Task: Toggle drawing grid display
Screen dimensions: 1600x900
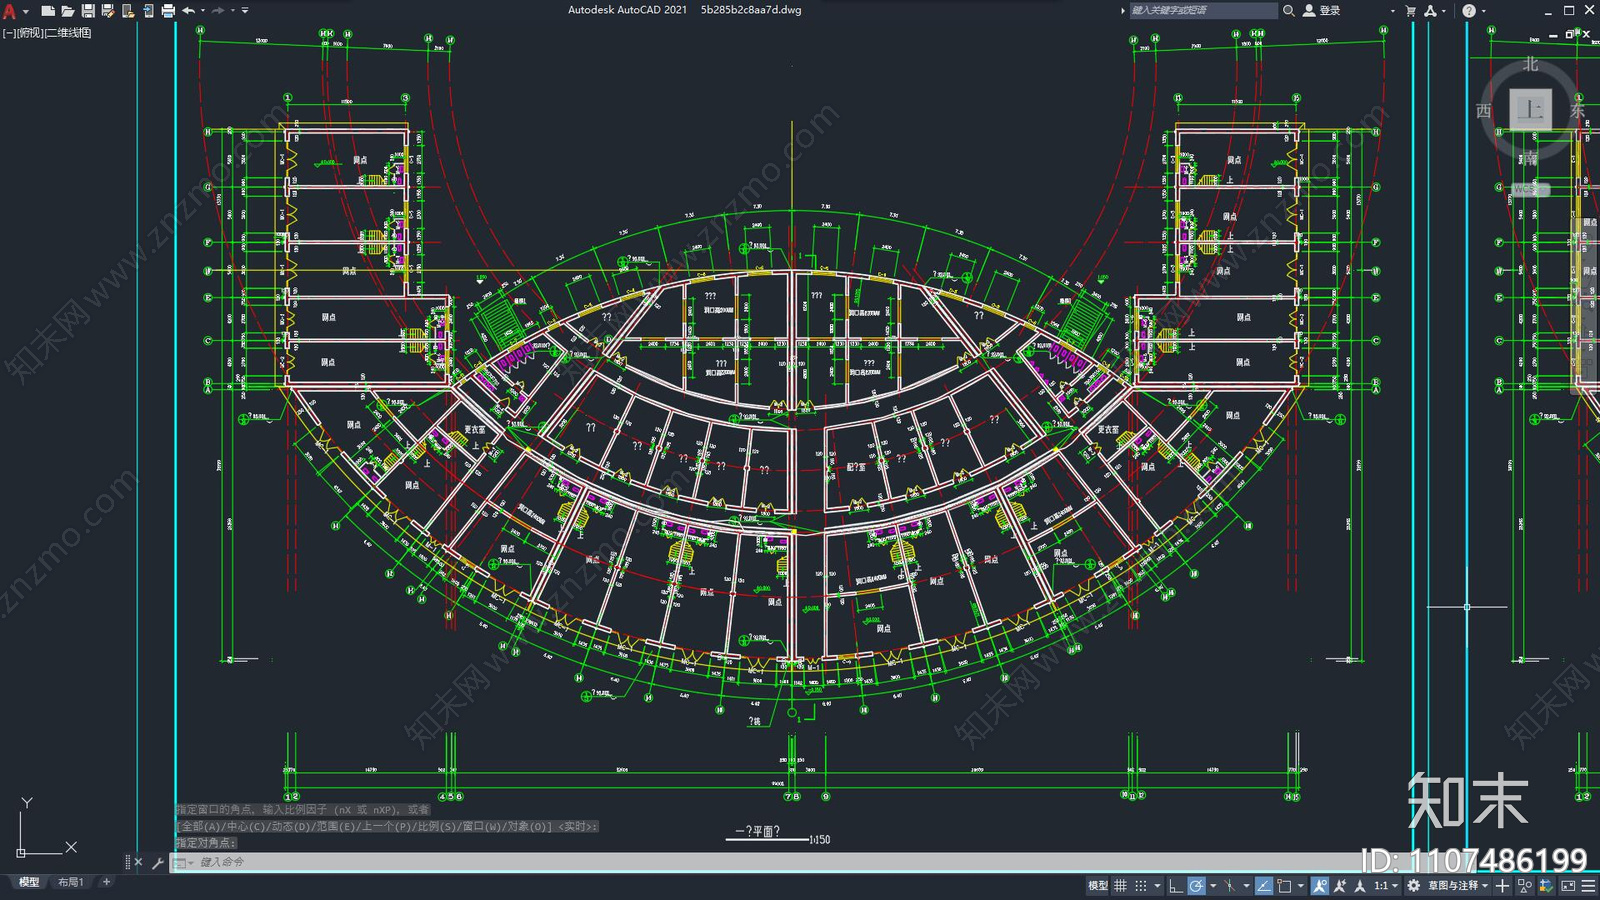Action: tap(1121, 885)
